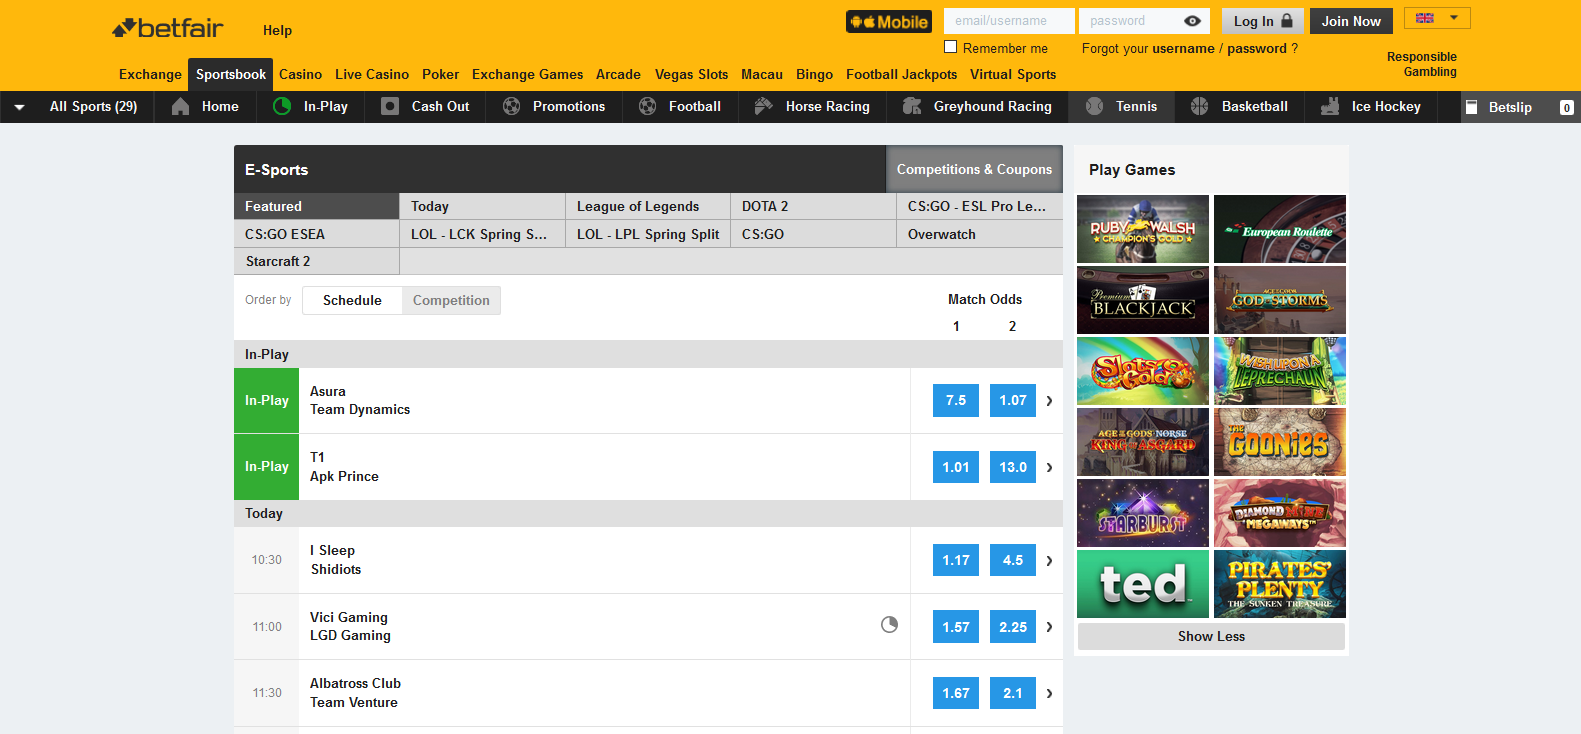Expand Albatross Club vs Team Venture chevron

tap(1049, 693)
